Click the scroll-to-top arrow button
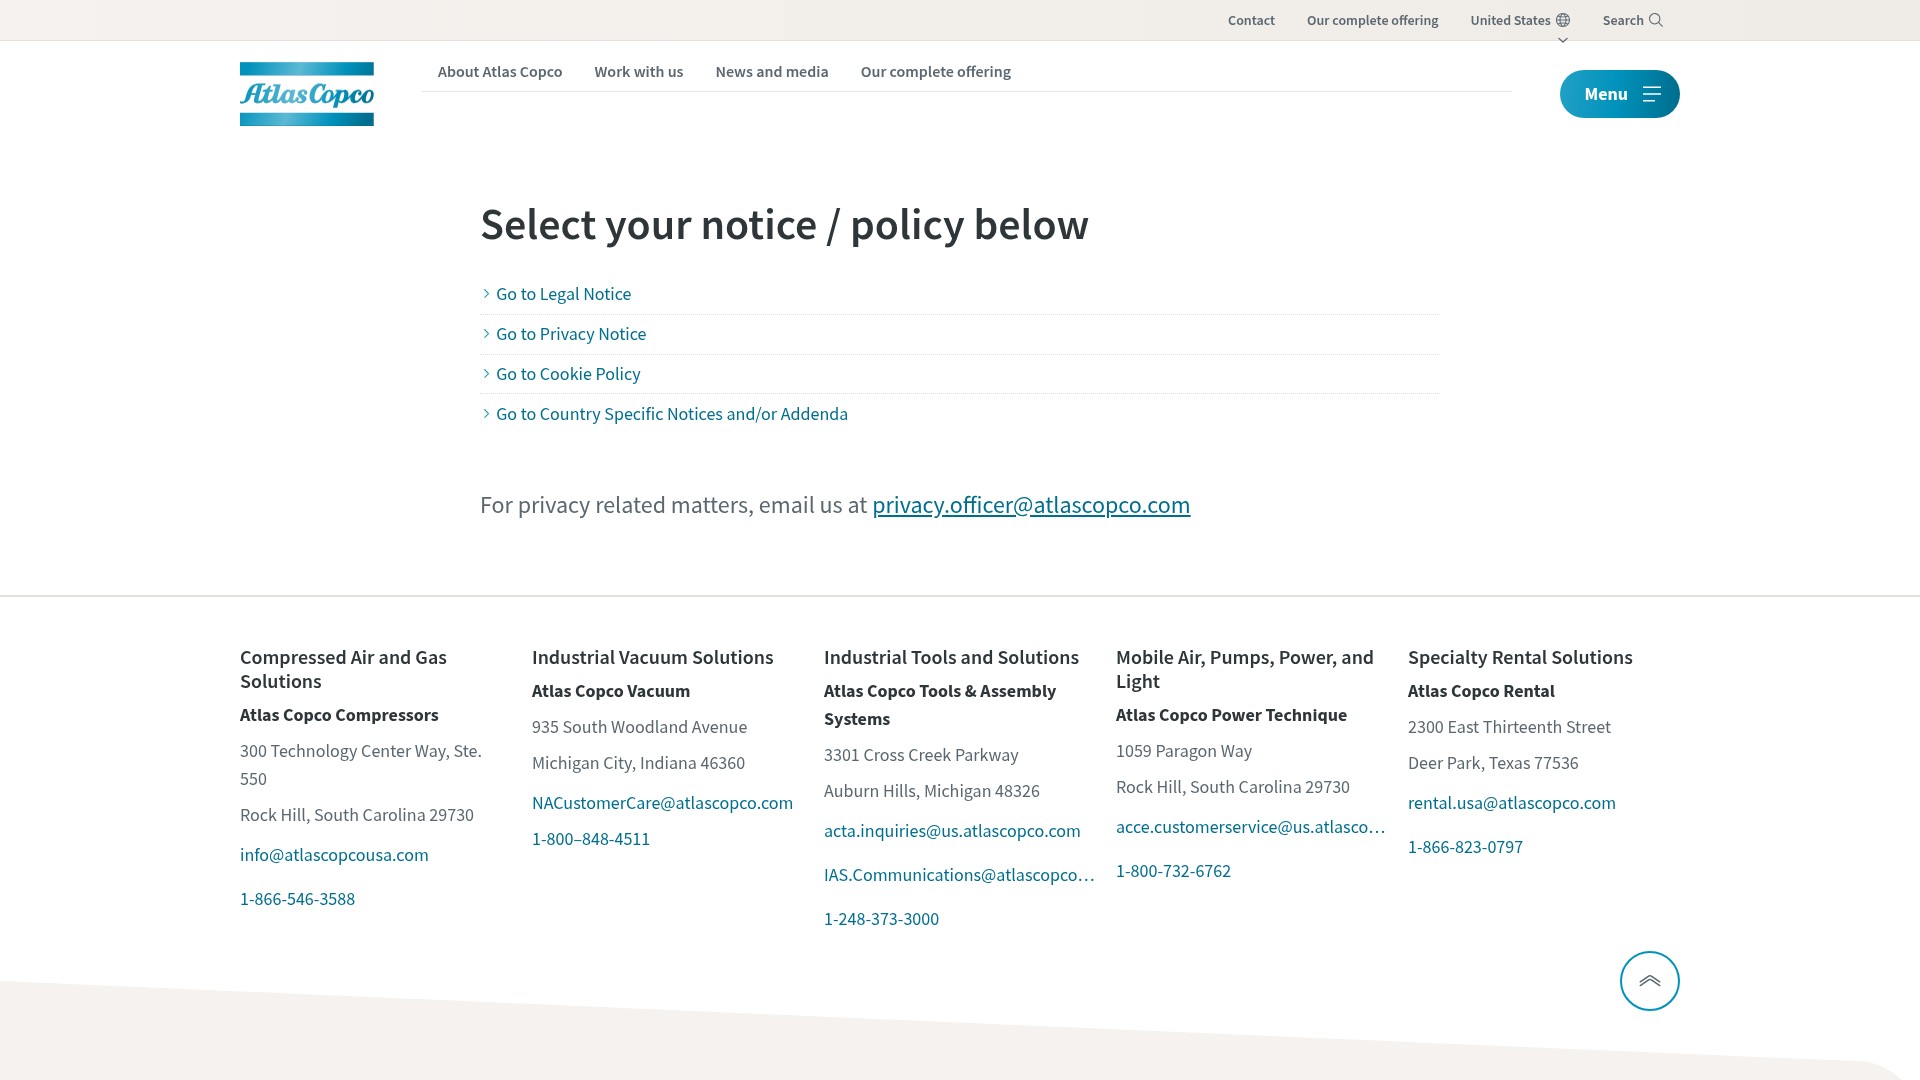1920x1080 pixels. 1650,981
